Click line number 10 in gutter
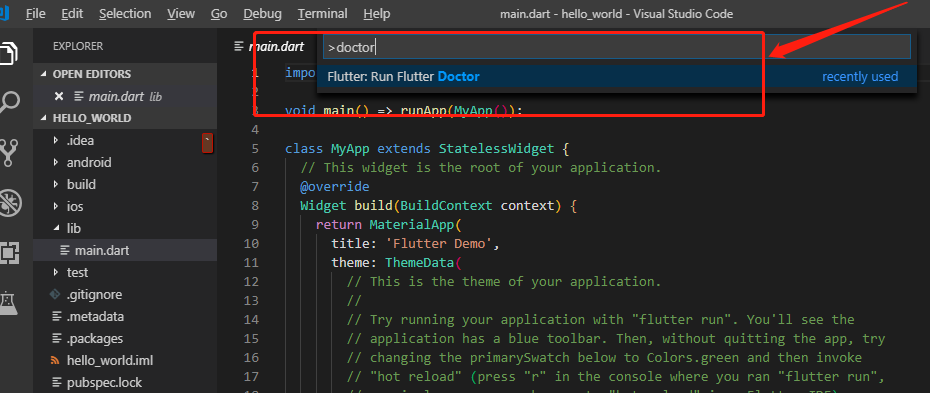 tap(251, 244)
